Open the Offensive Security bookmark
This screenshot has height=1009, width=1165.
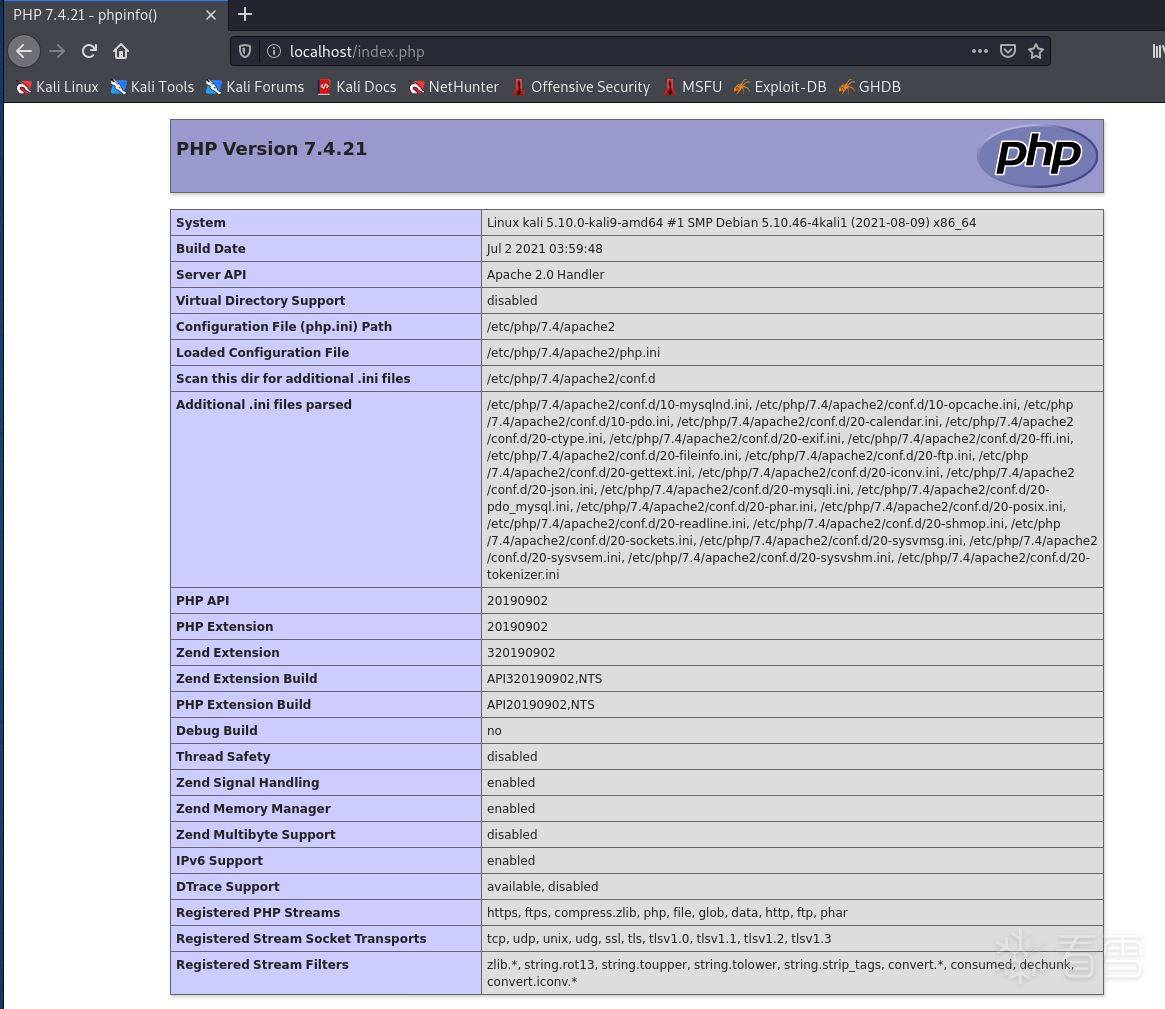pyautogui.click(x=581, y=87)
